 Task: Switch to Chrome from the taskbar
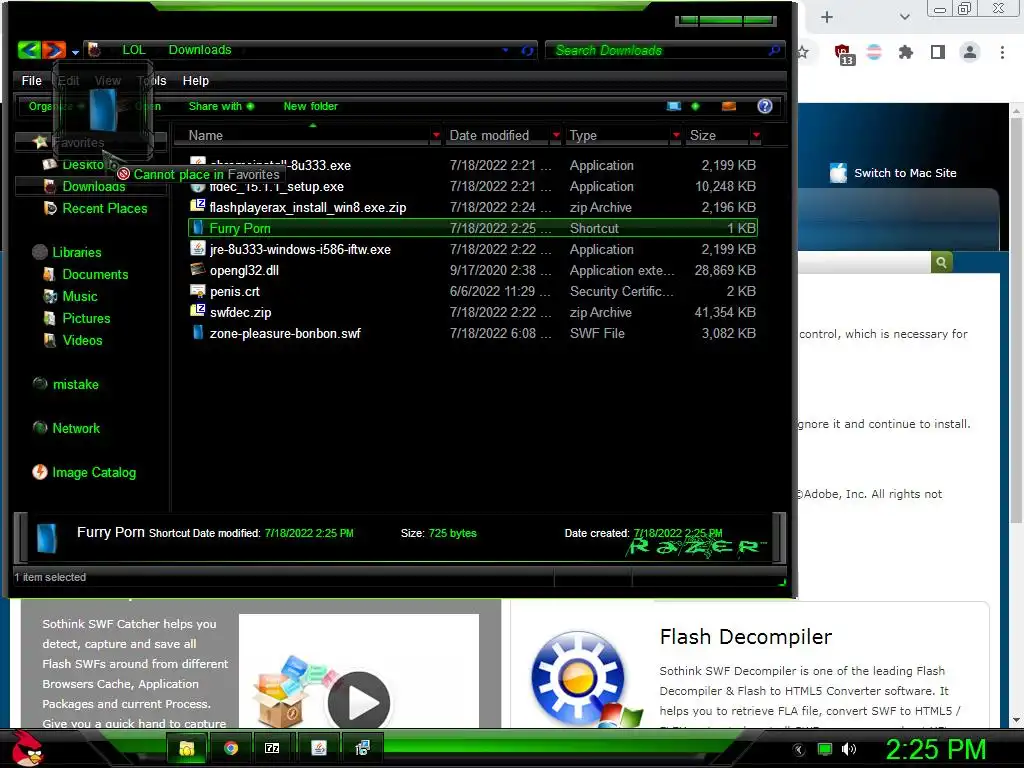coord(231,748)
